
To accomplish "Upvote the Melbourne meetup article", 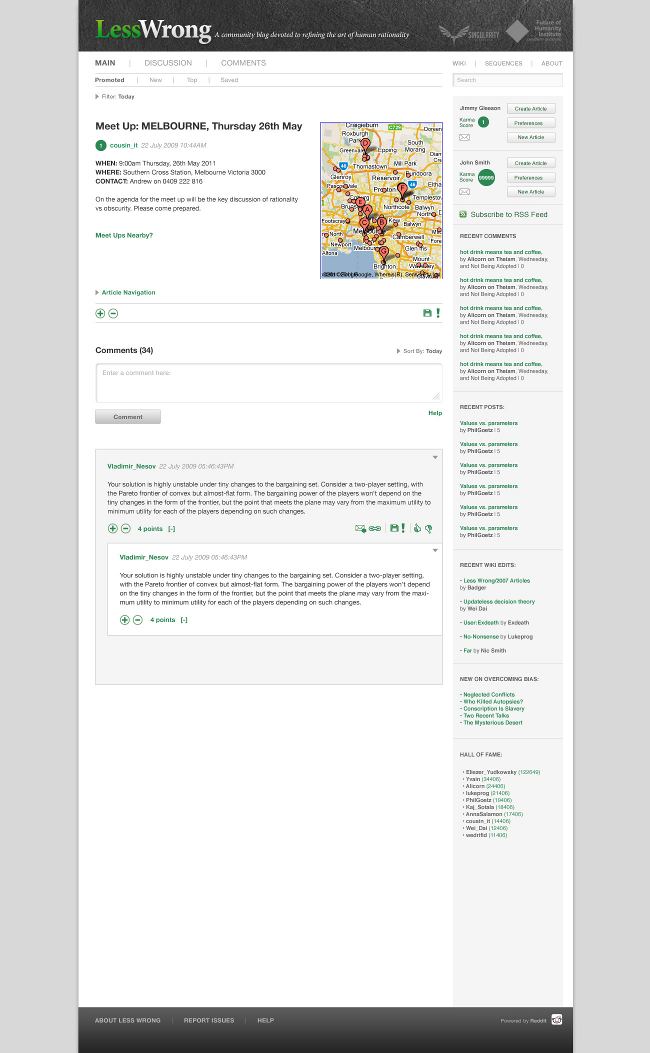I will click(100, 313).
